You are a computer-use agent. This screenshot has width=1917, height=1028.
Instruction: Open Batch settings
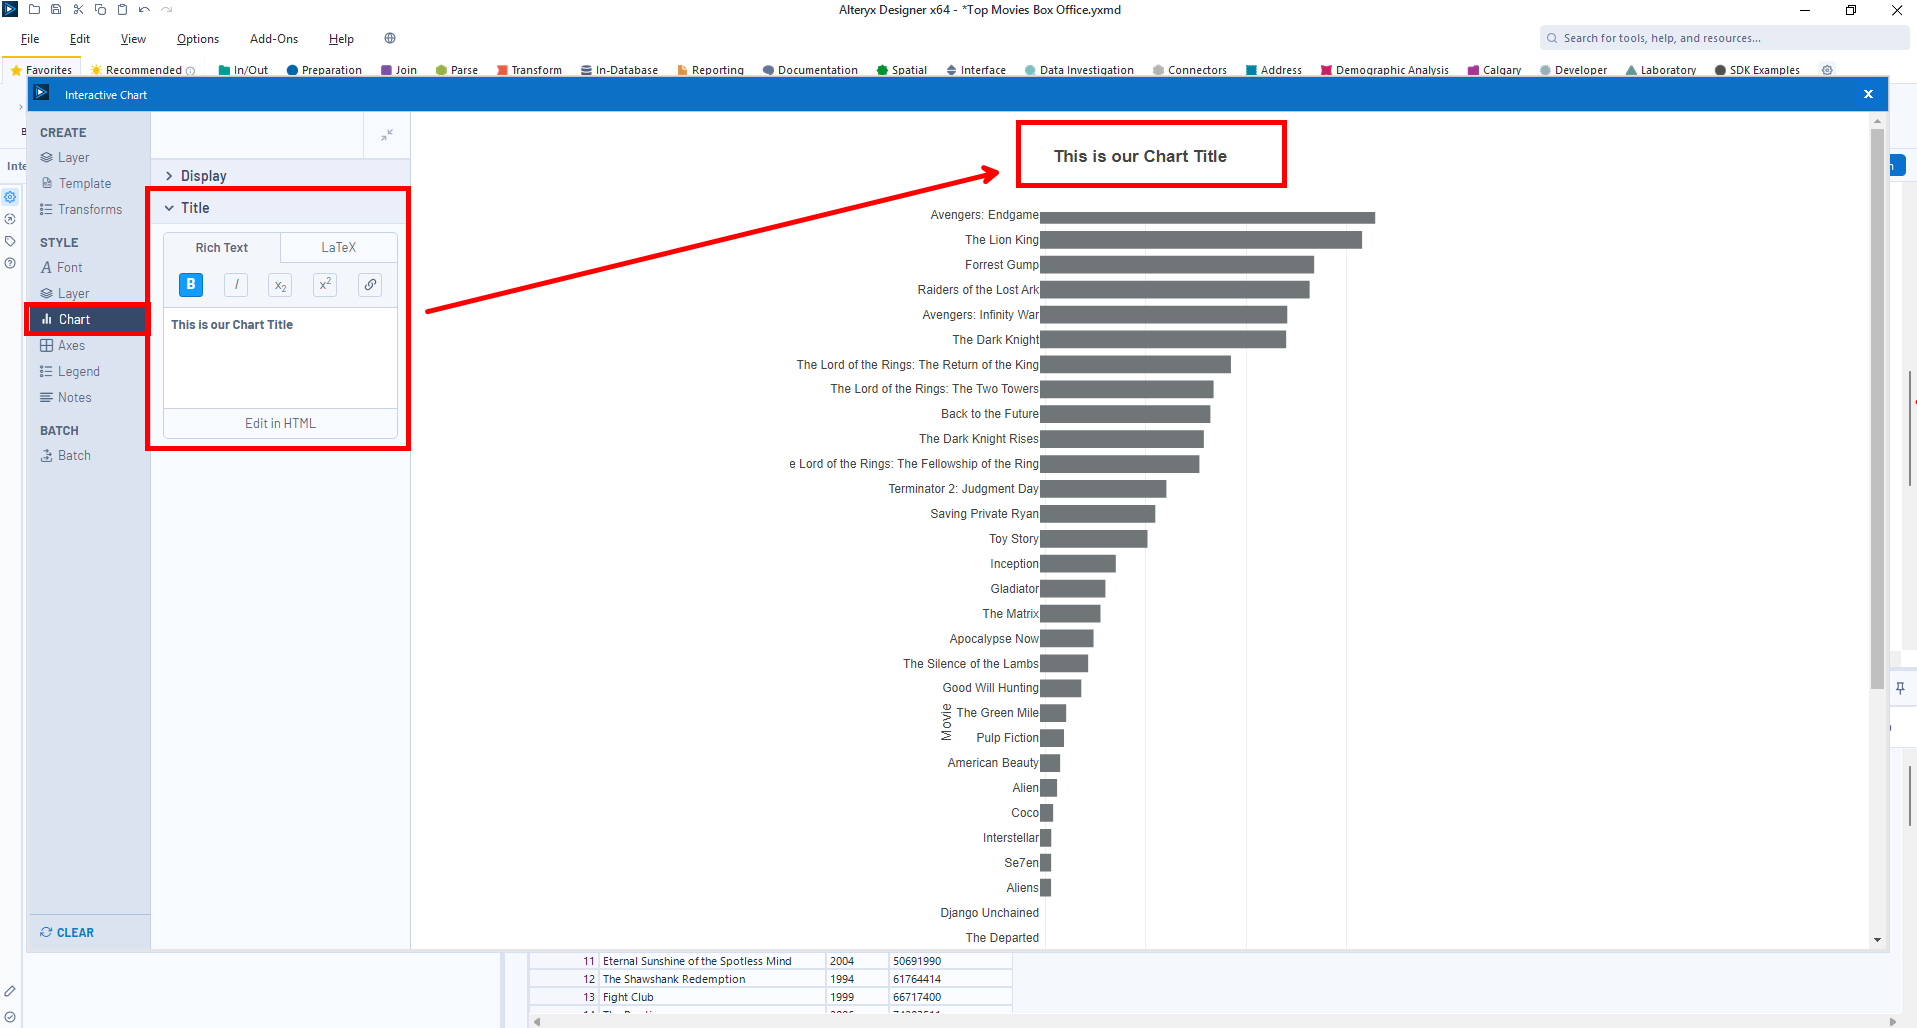[73, 456]
